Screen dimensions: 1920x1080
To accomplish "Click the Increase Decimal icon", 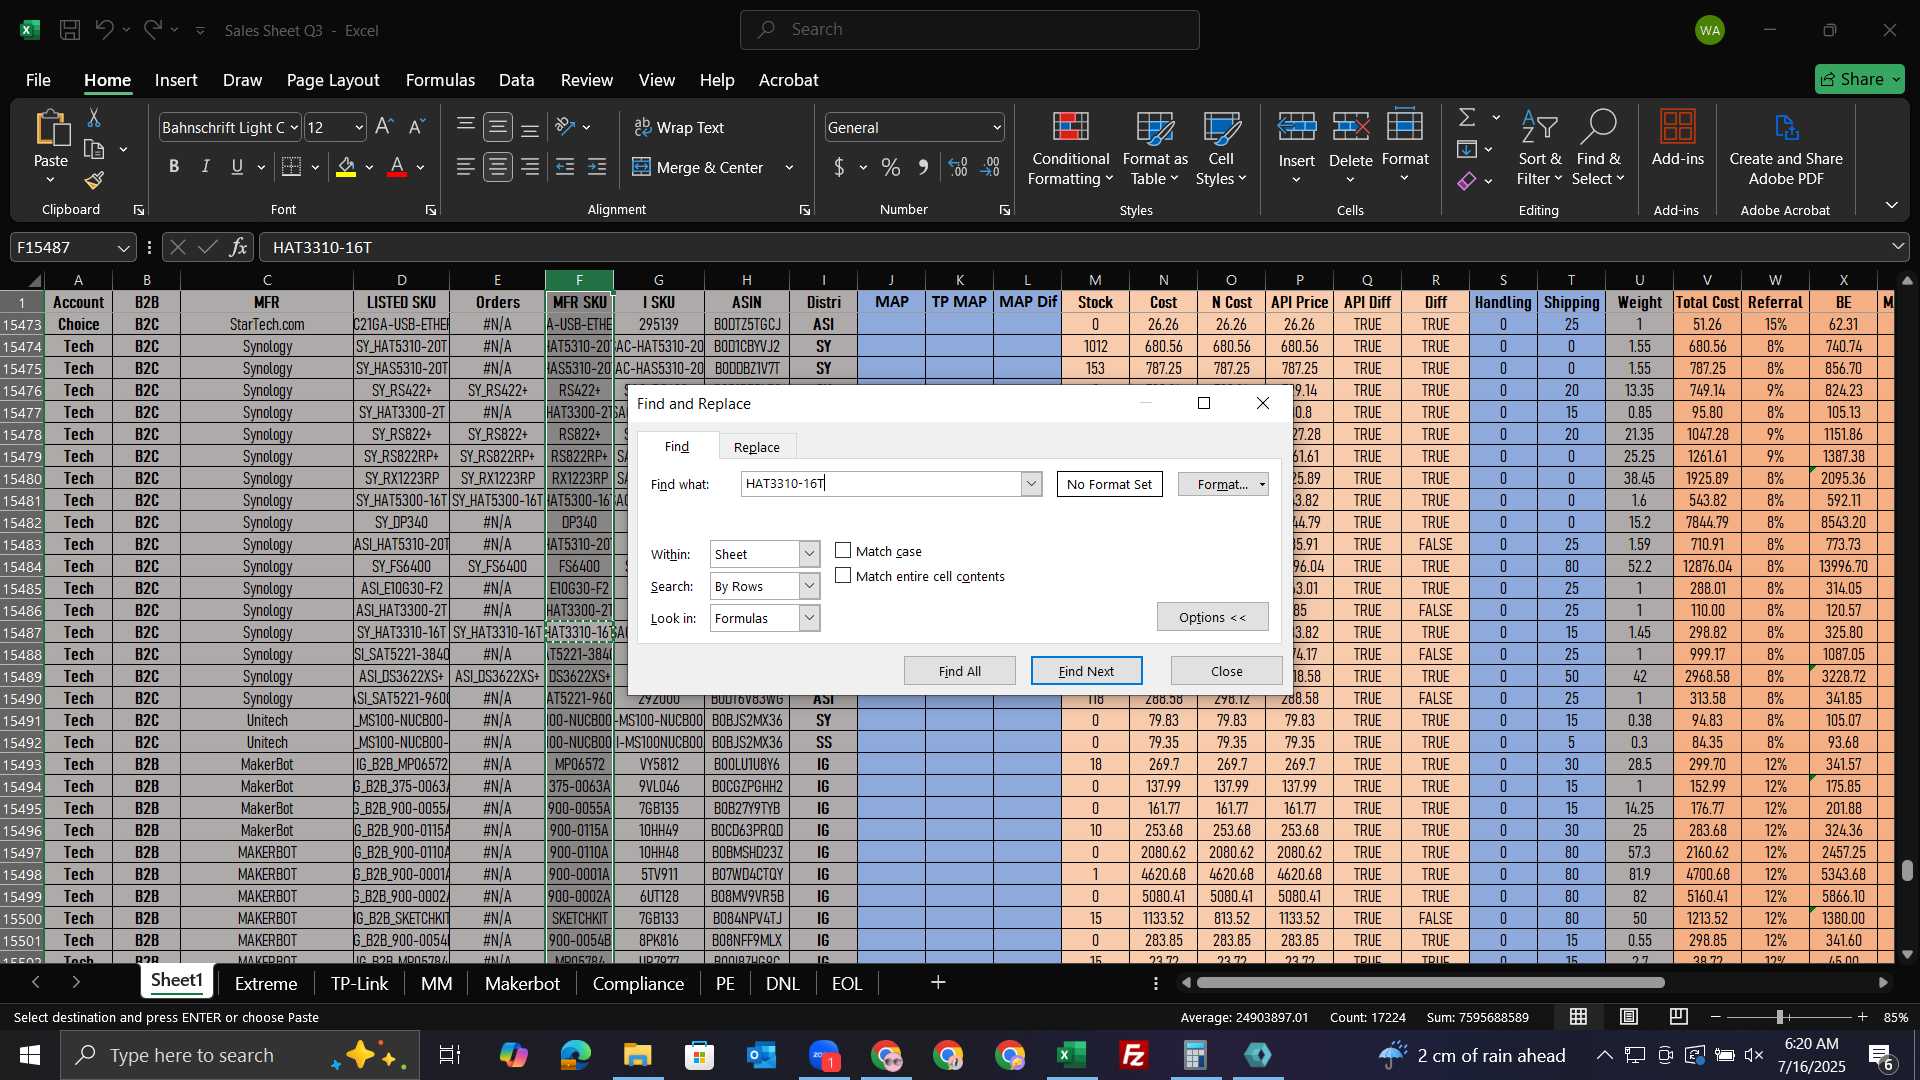I will point(958,167).
